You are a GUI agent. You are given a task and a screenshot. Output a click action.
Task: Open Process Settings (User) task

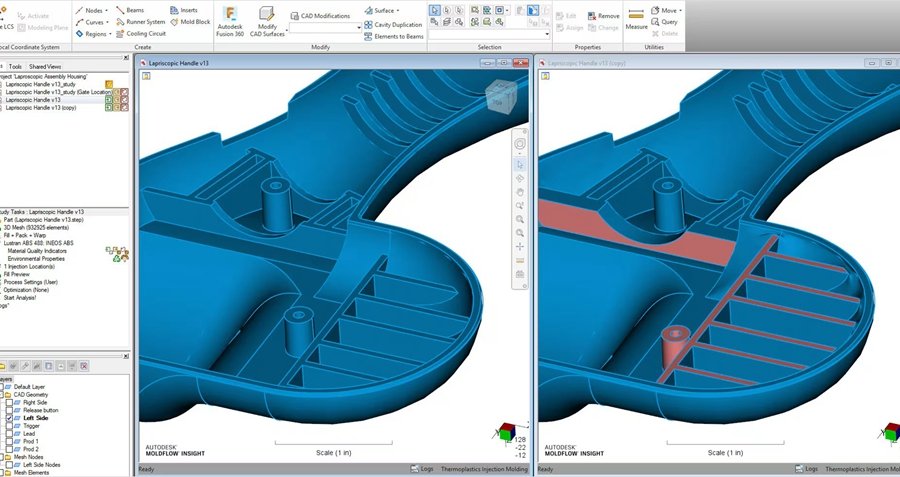[x=30, y=282]
